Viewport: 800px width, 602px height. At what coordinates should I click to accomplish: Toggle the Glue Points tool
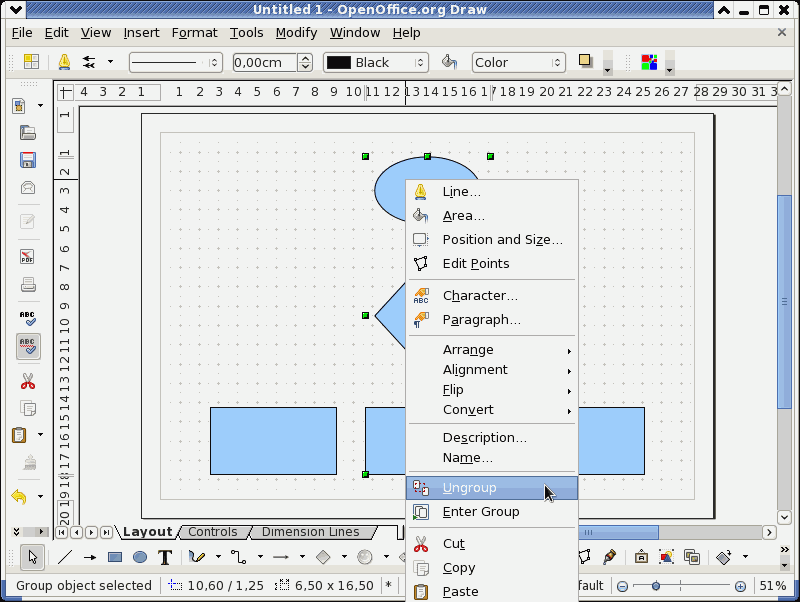click(x=609, y=557)
